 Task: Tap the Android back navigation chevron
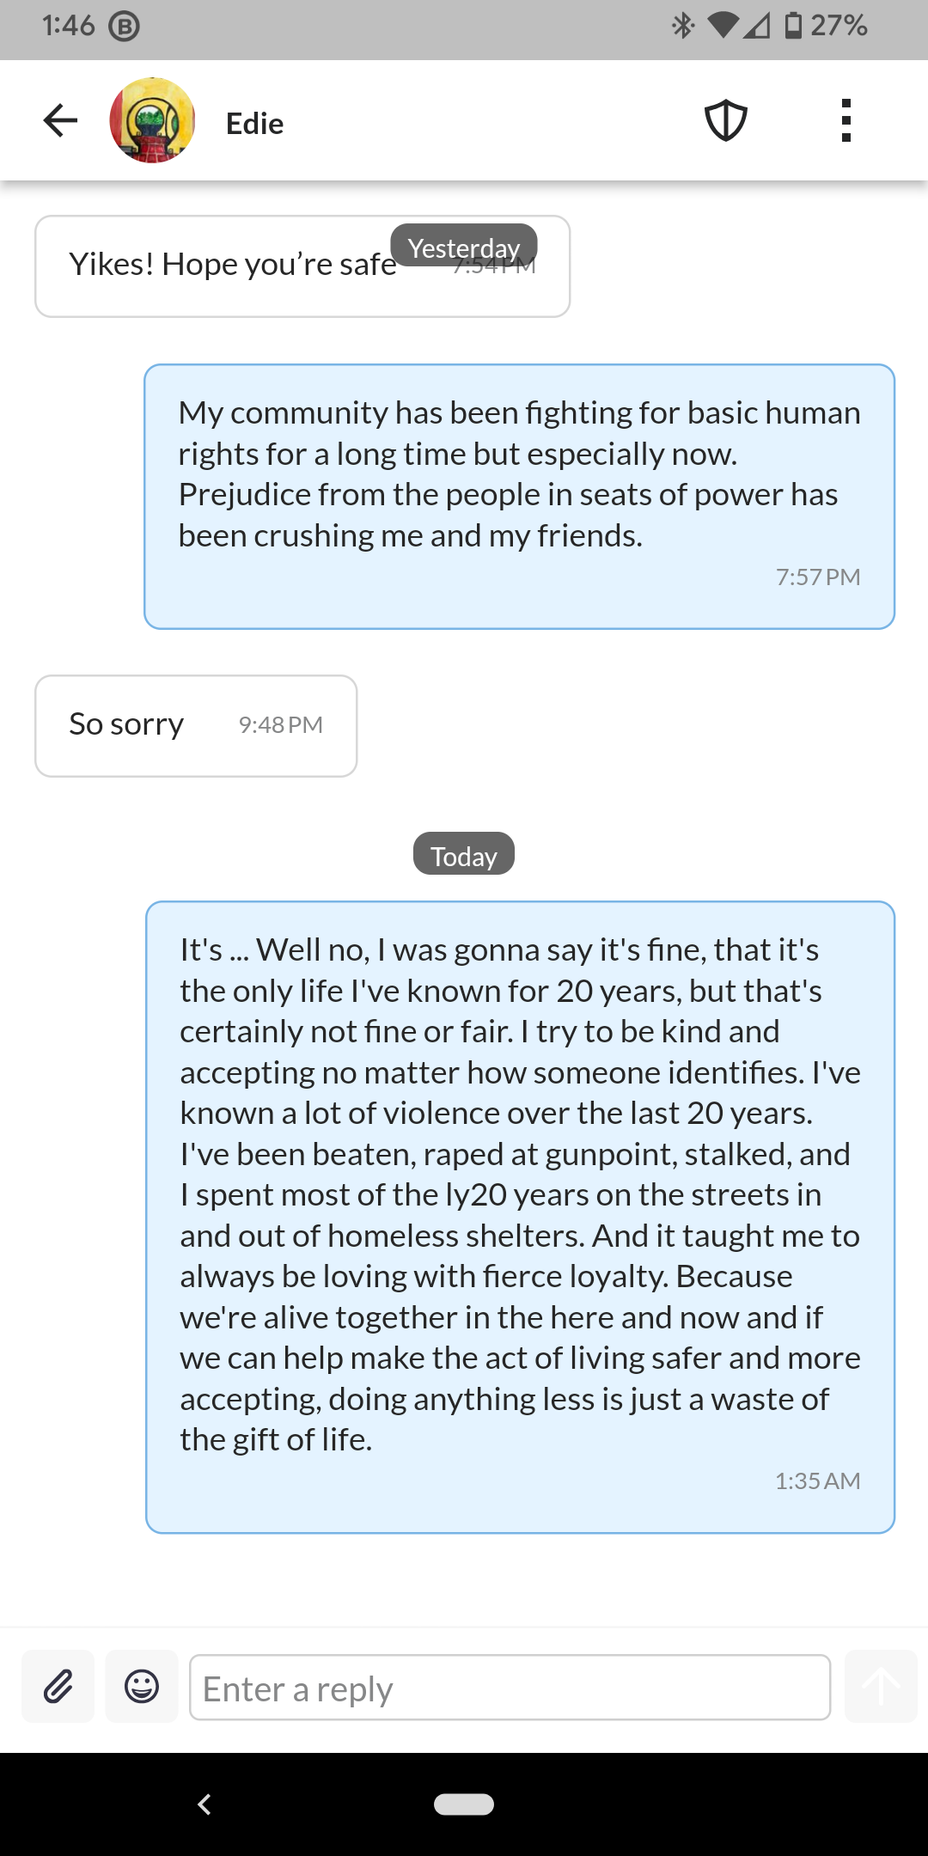204,1804
